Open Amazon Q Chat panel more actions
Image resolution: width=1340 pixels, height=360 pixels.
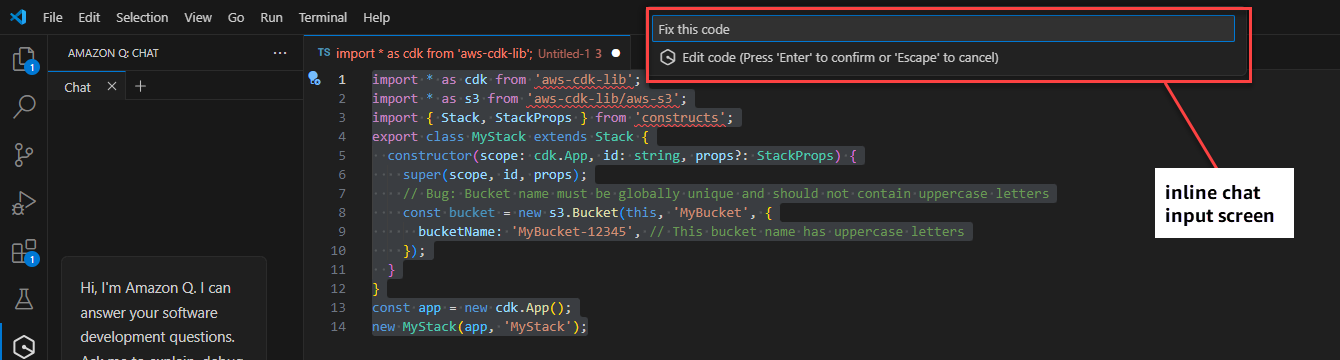pyautogui.click(x=280, y=53)
